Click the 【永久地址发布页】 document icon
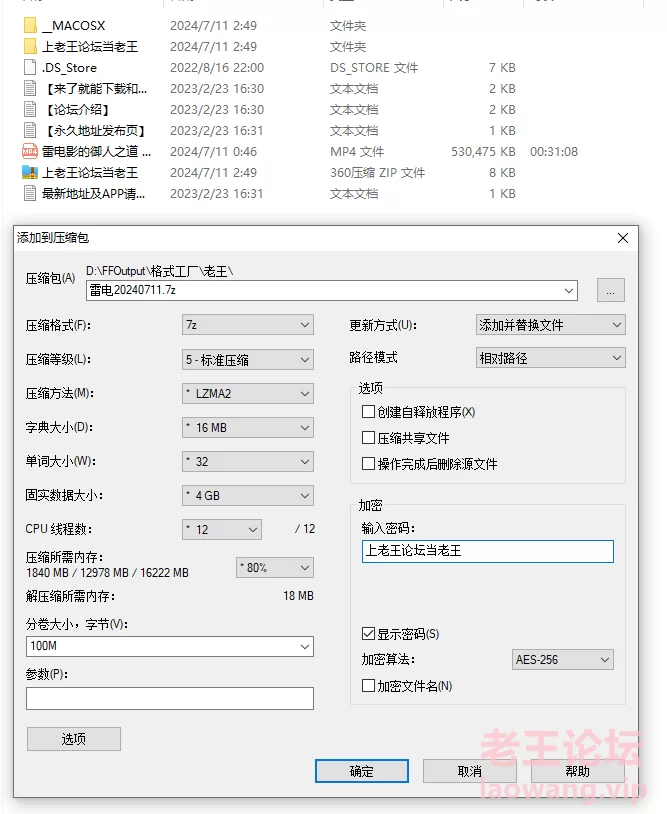667x814 pixels. [x=30, y=130]
